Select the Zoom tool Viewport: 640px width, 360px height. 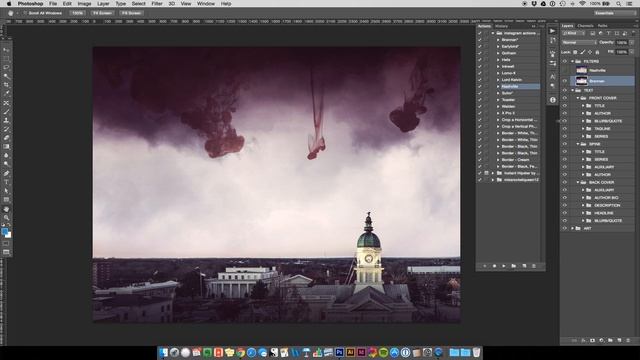6,218
